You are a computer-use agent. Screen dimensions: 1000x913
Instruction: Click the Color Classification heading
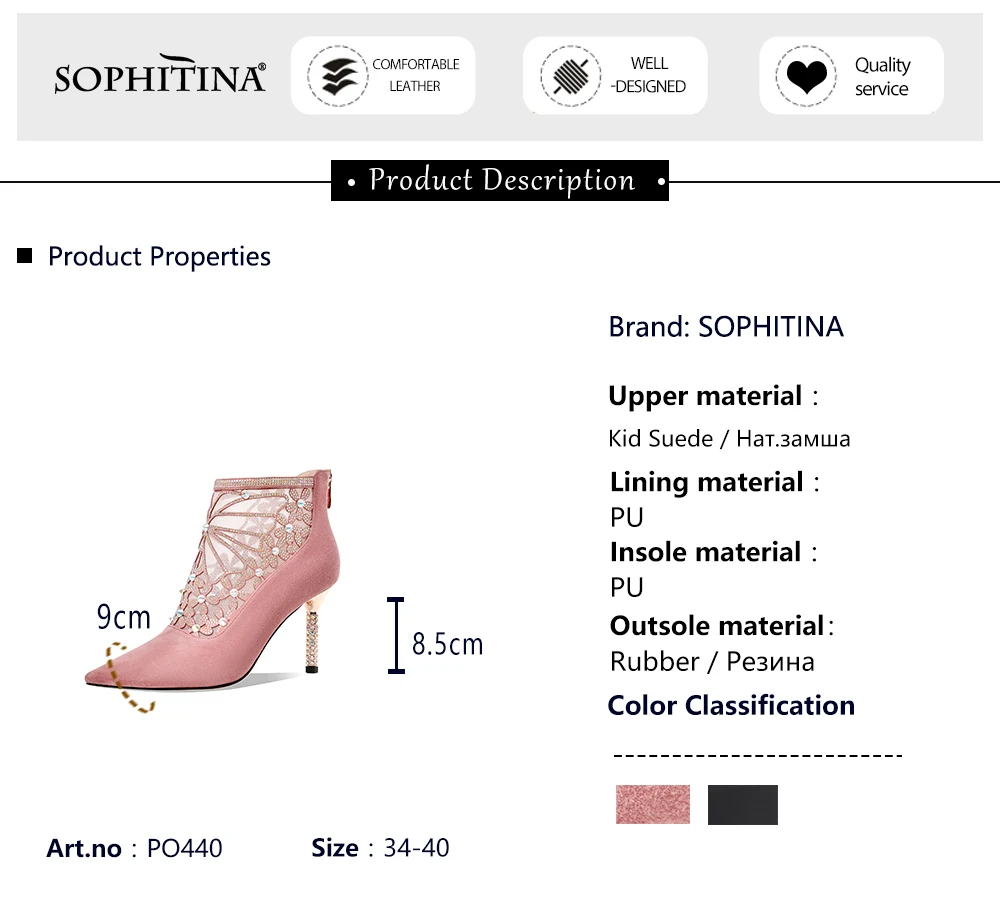(x=731, y=705)
